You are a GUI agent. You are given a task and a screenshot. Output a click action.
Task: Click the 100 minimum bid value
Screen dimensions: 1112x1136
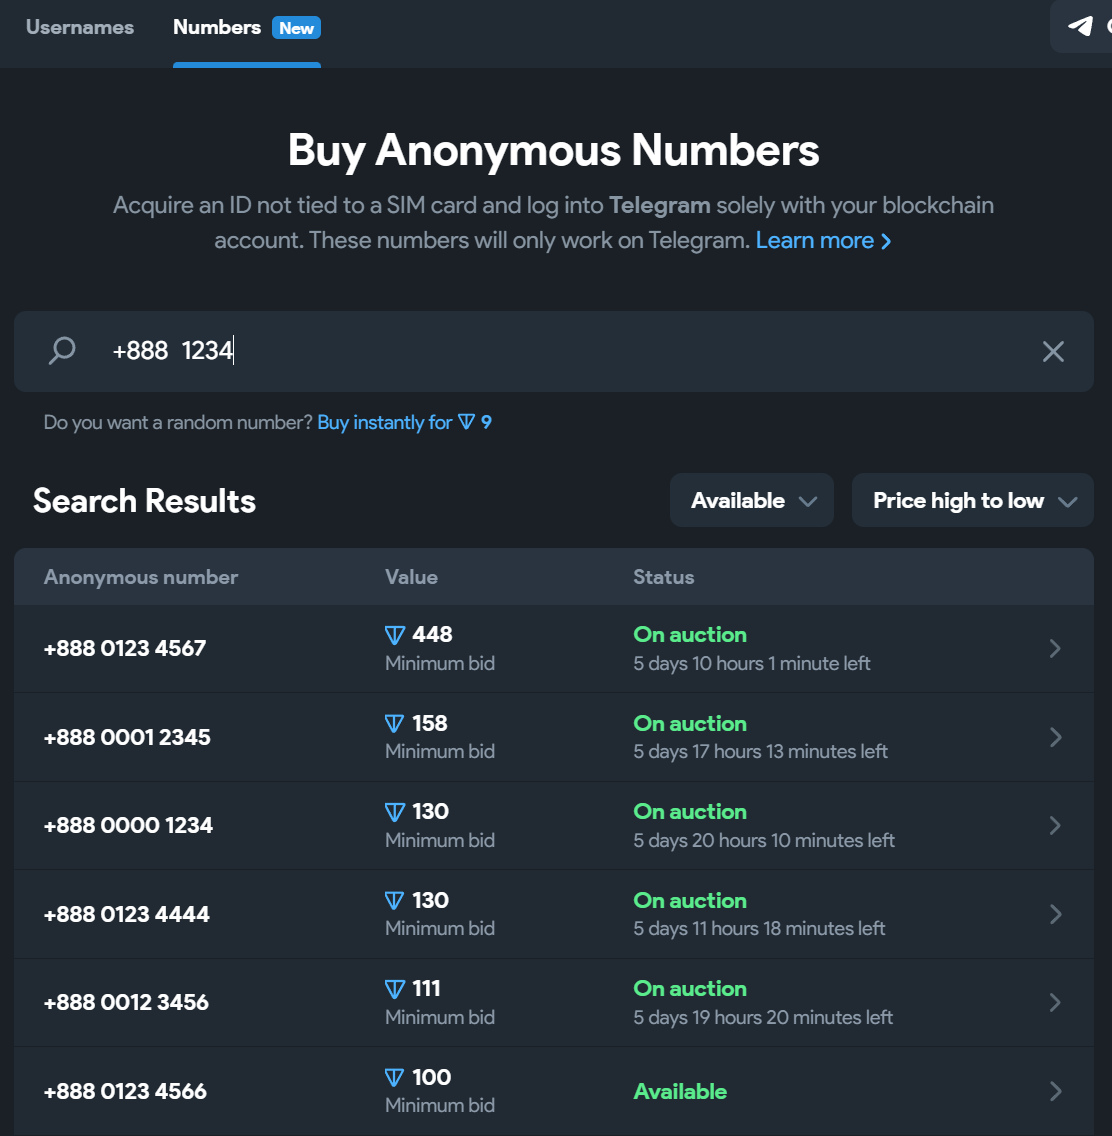coord(432,1077)
